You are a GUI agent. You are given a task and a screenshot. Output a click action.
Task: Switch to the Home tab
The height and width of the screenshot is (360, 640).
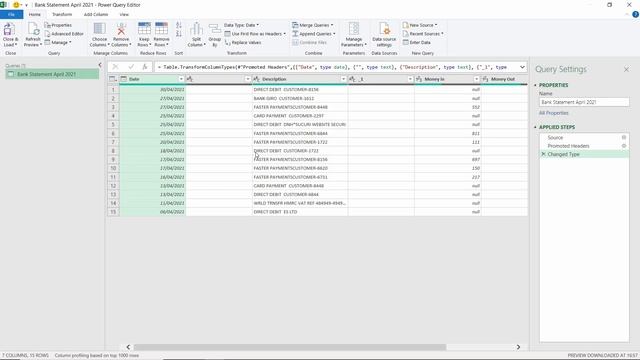click(x=35, y=14)
